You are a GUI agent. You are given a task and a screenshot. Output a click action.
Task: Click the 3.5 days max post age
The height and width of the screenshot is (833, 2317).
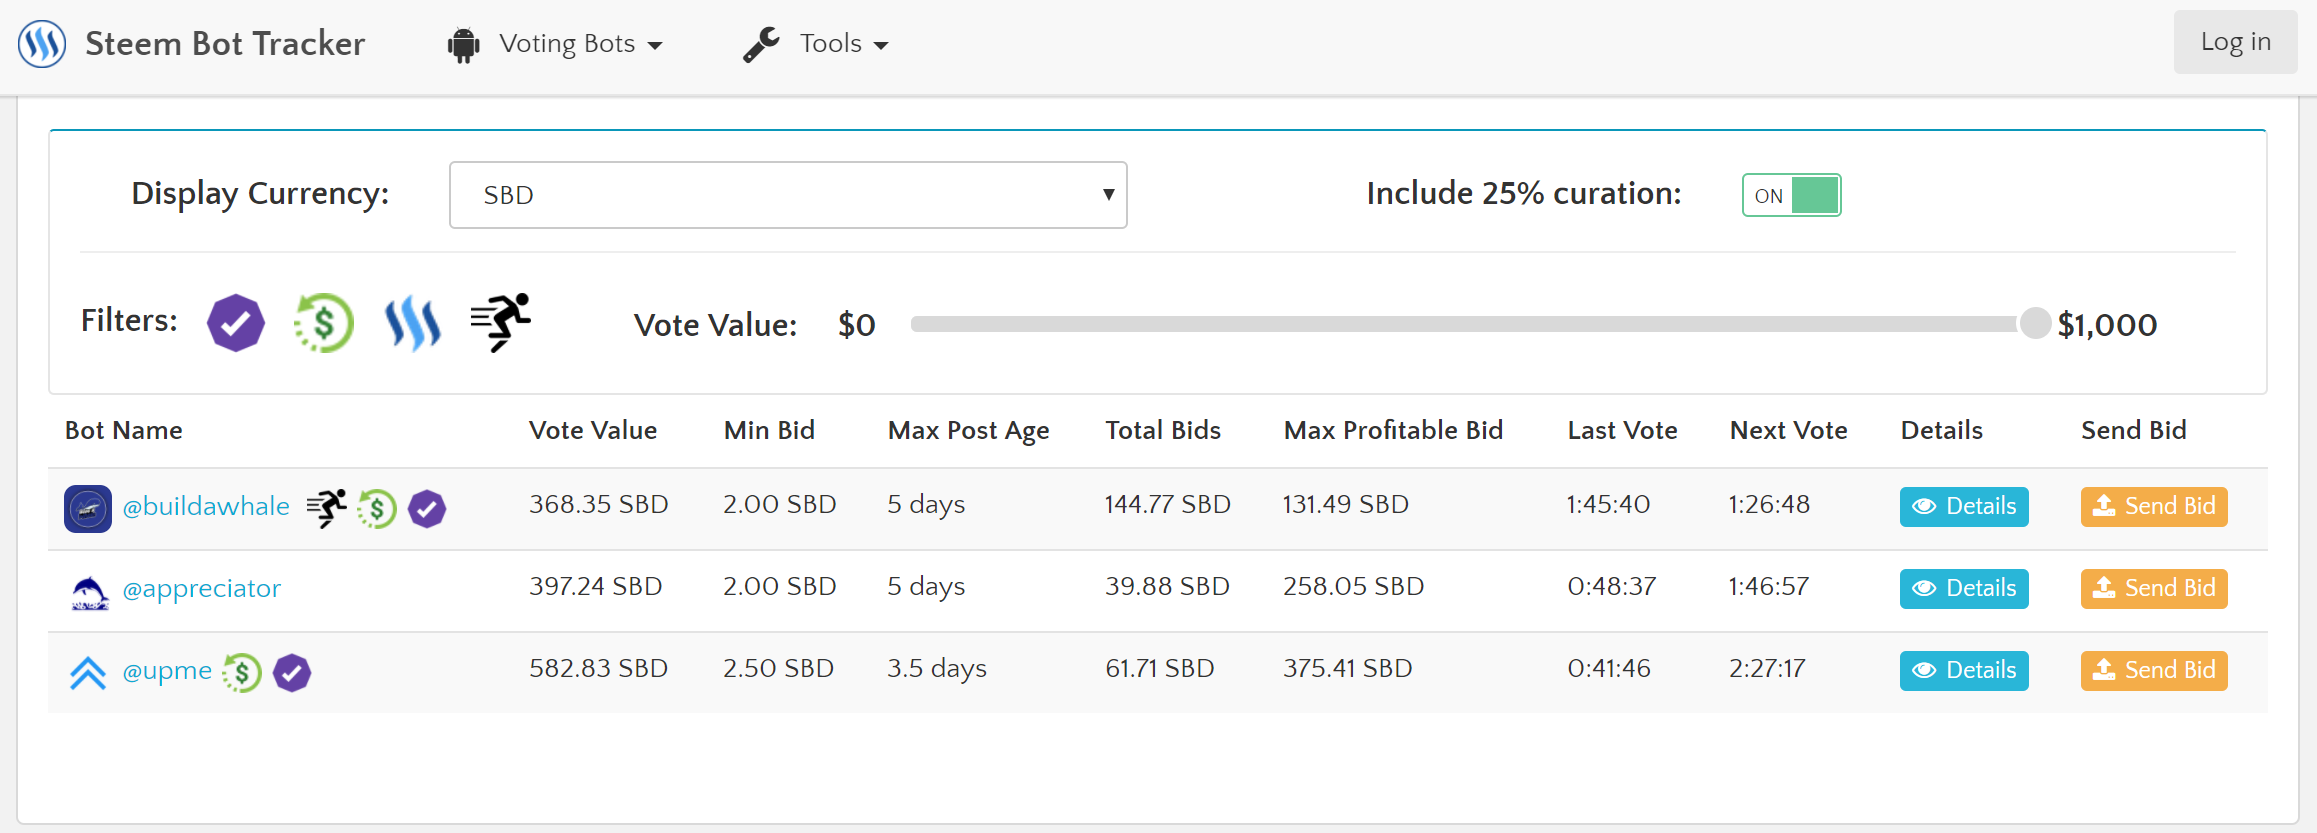click(x=937, y=669)
